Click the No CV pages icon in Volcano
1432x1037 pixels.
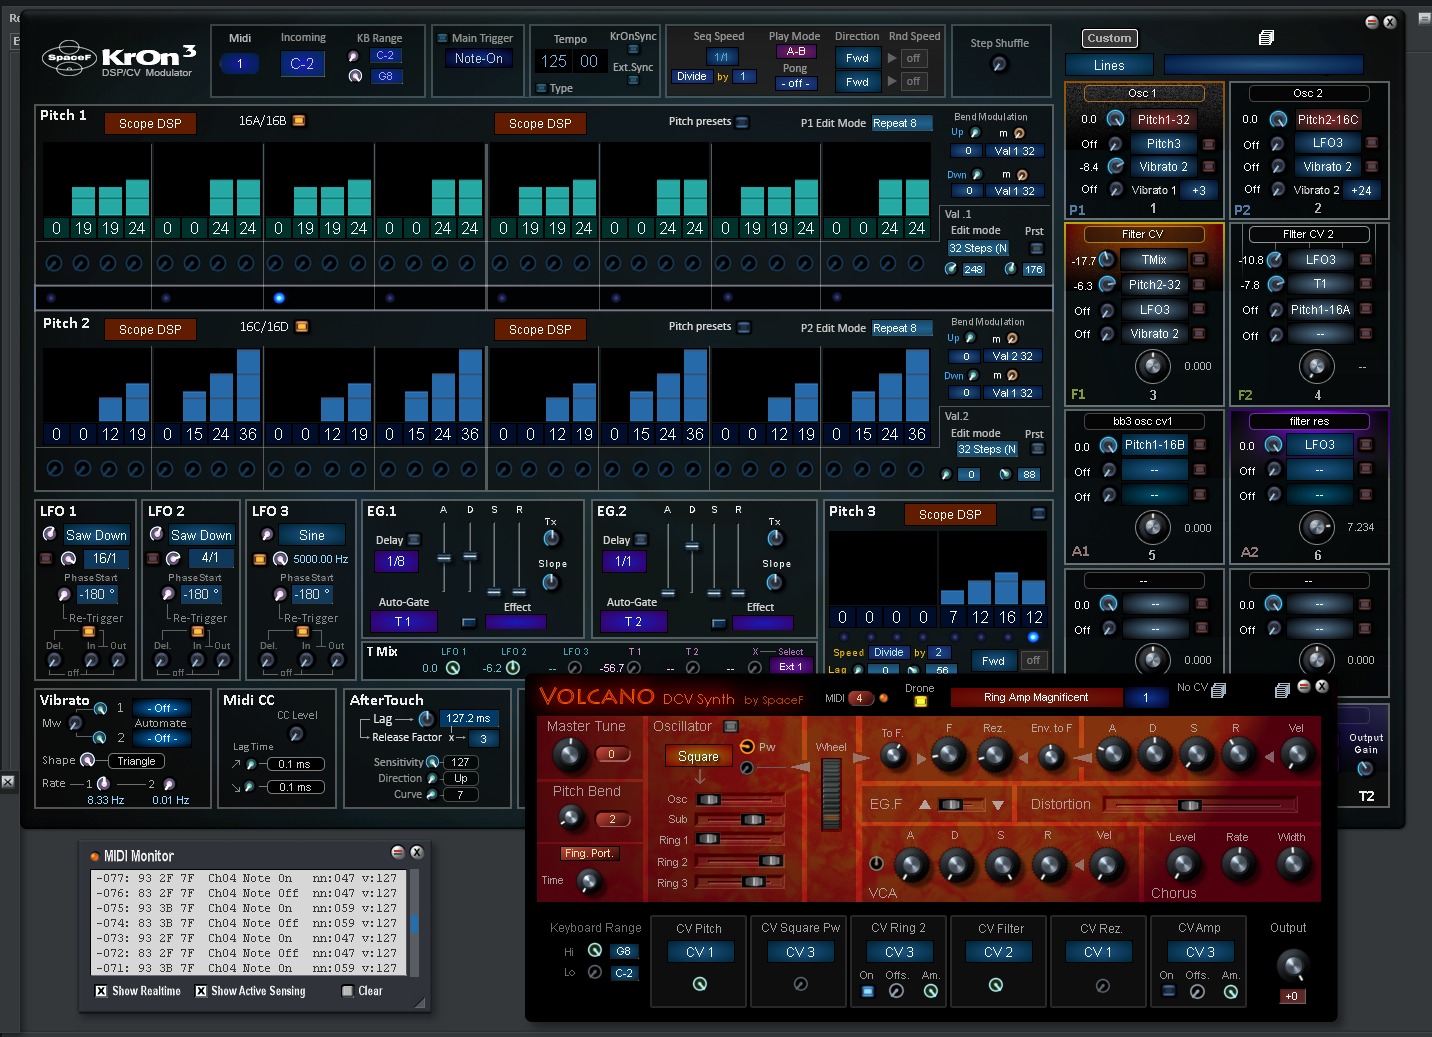tap(1218, 689)
